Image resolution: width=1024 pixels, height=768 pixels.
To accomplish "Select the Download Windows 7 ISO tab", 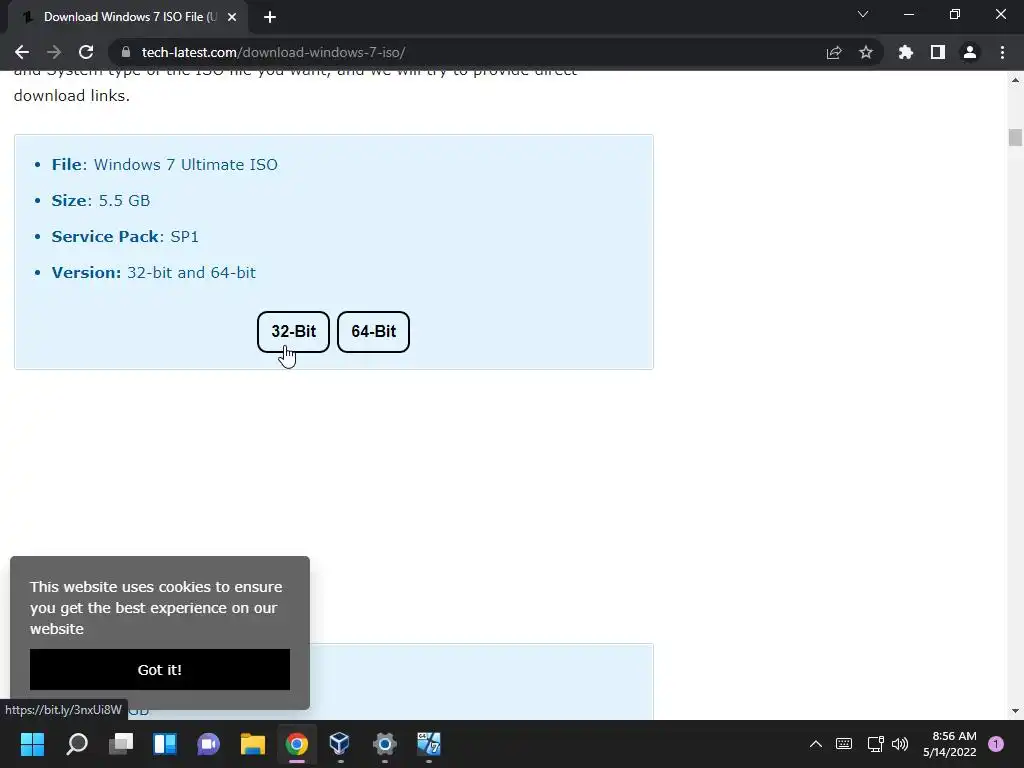I will [x=127, y=17].
